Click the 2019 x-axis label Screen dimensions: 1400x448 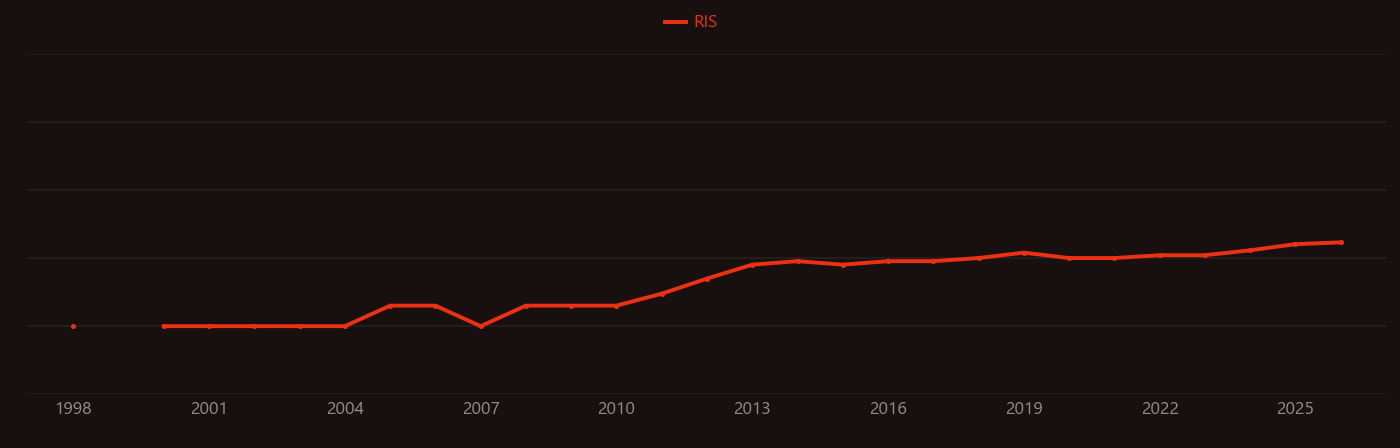click(1024, 409)
